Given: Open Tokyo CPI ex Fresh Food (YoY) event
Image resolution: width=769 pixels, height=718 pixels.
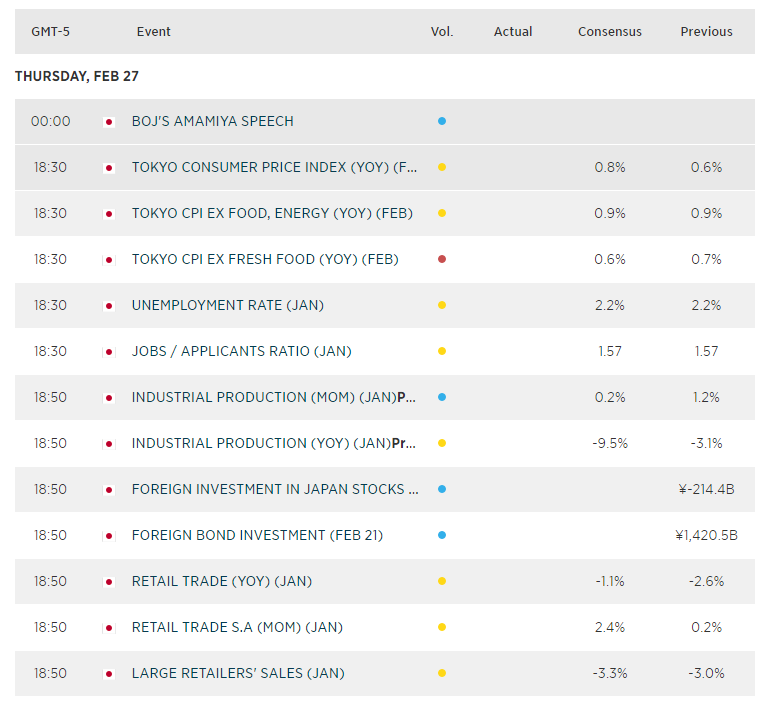Looking at the screenshot, I should coord(265,259).
